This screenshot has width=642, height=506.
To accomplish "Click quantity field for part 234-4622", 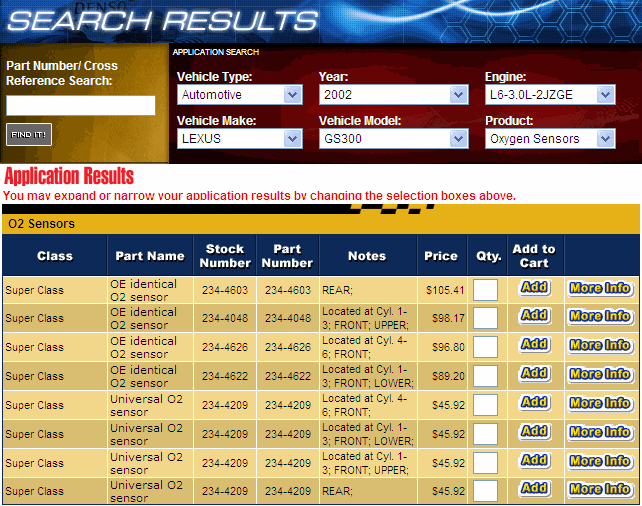I will click(485, 376).
